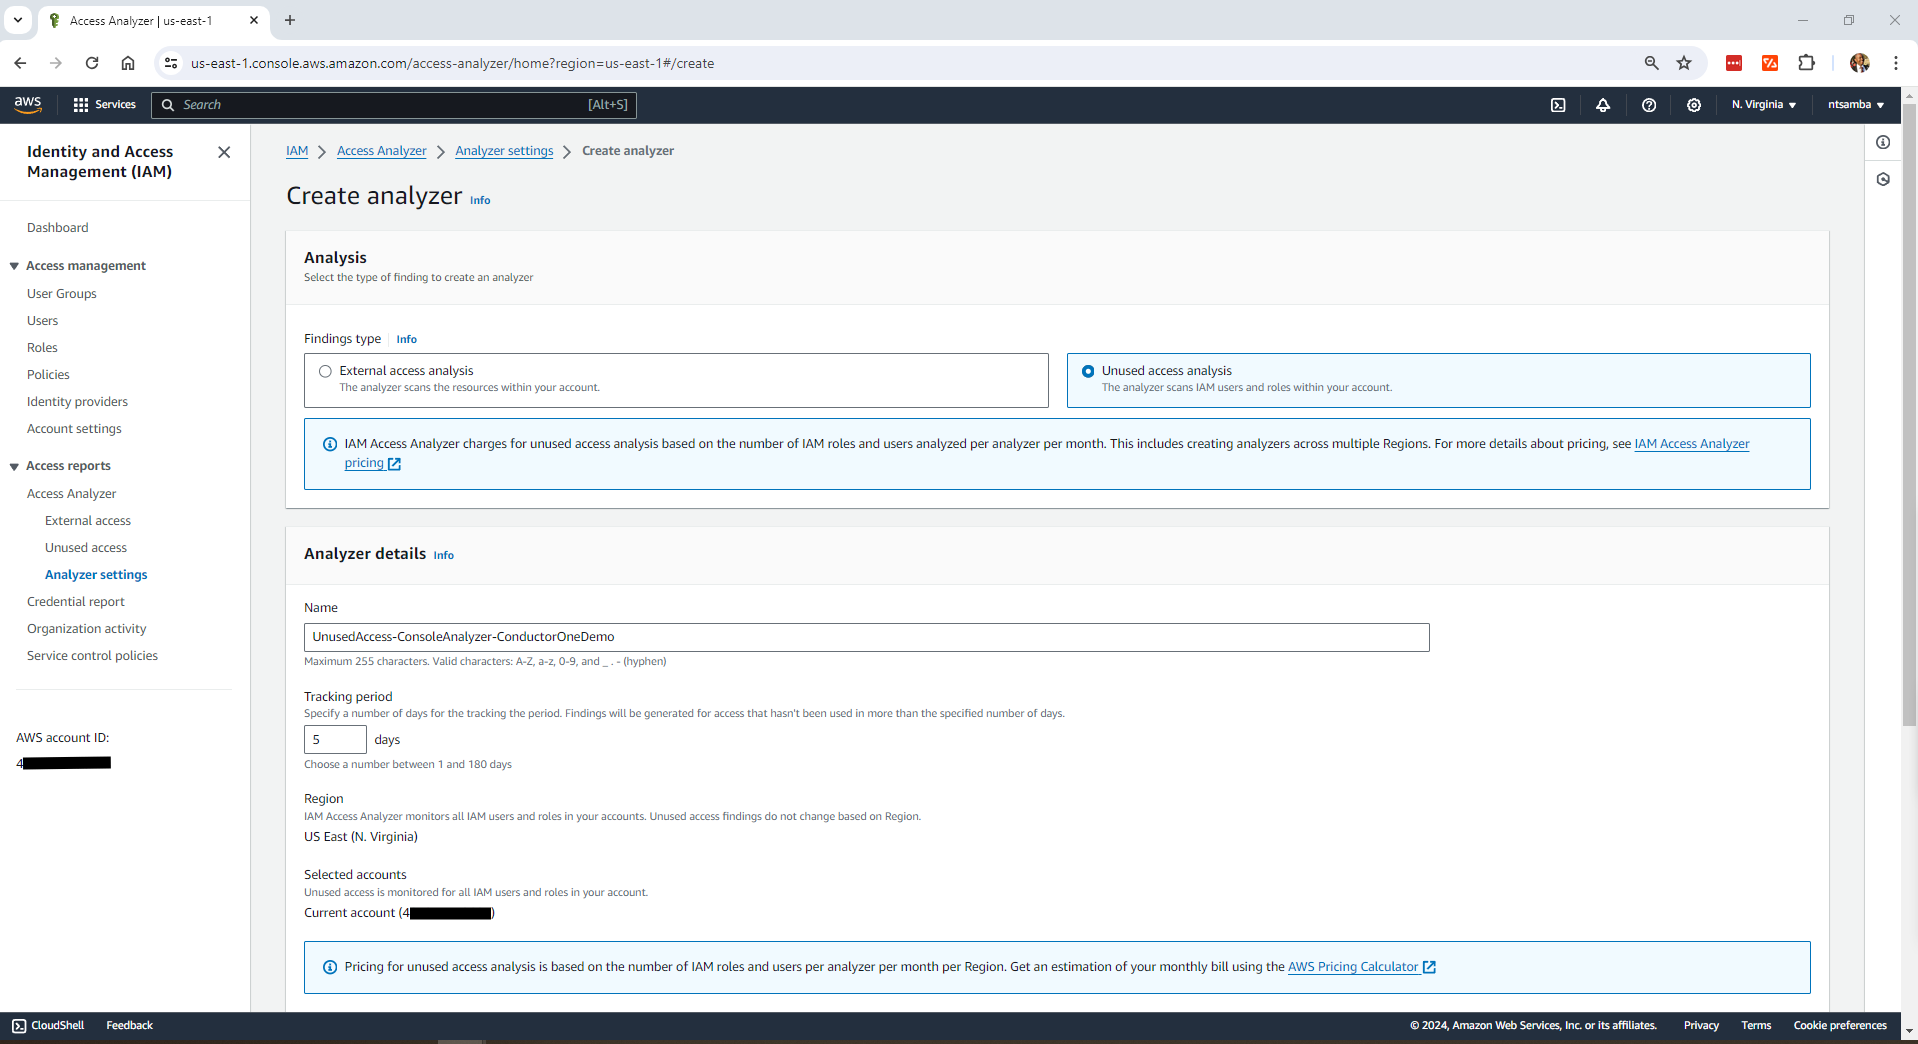Click the AWS logo home icon
The image size is (1918, 1044).
tap(28, 104)
